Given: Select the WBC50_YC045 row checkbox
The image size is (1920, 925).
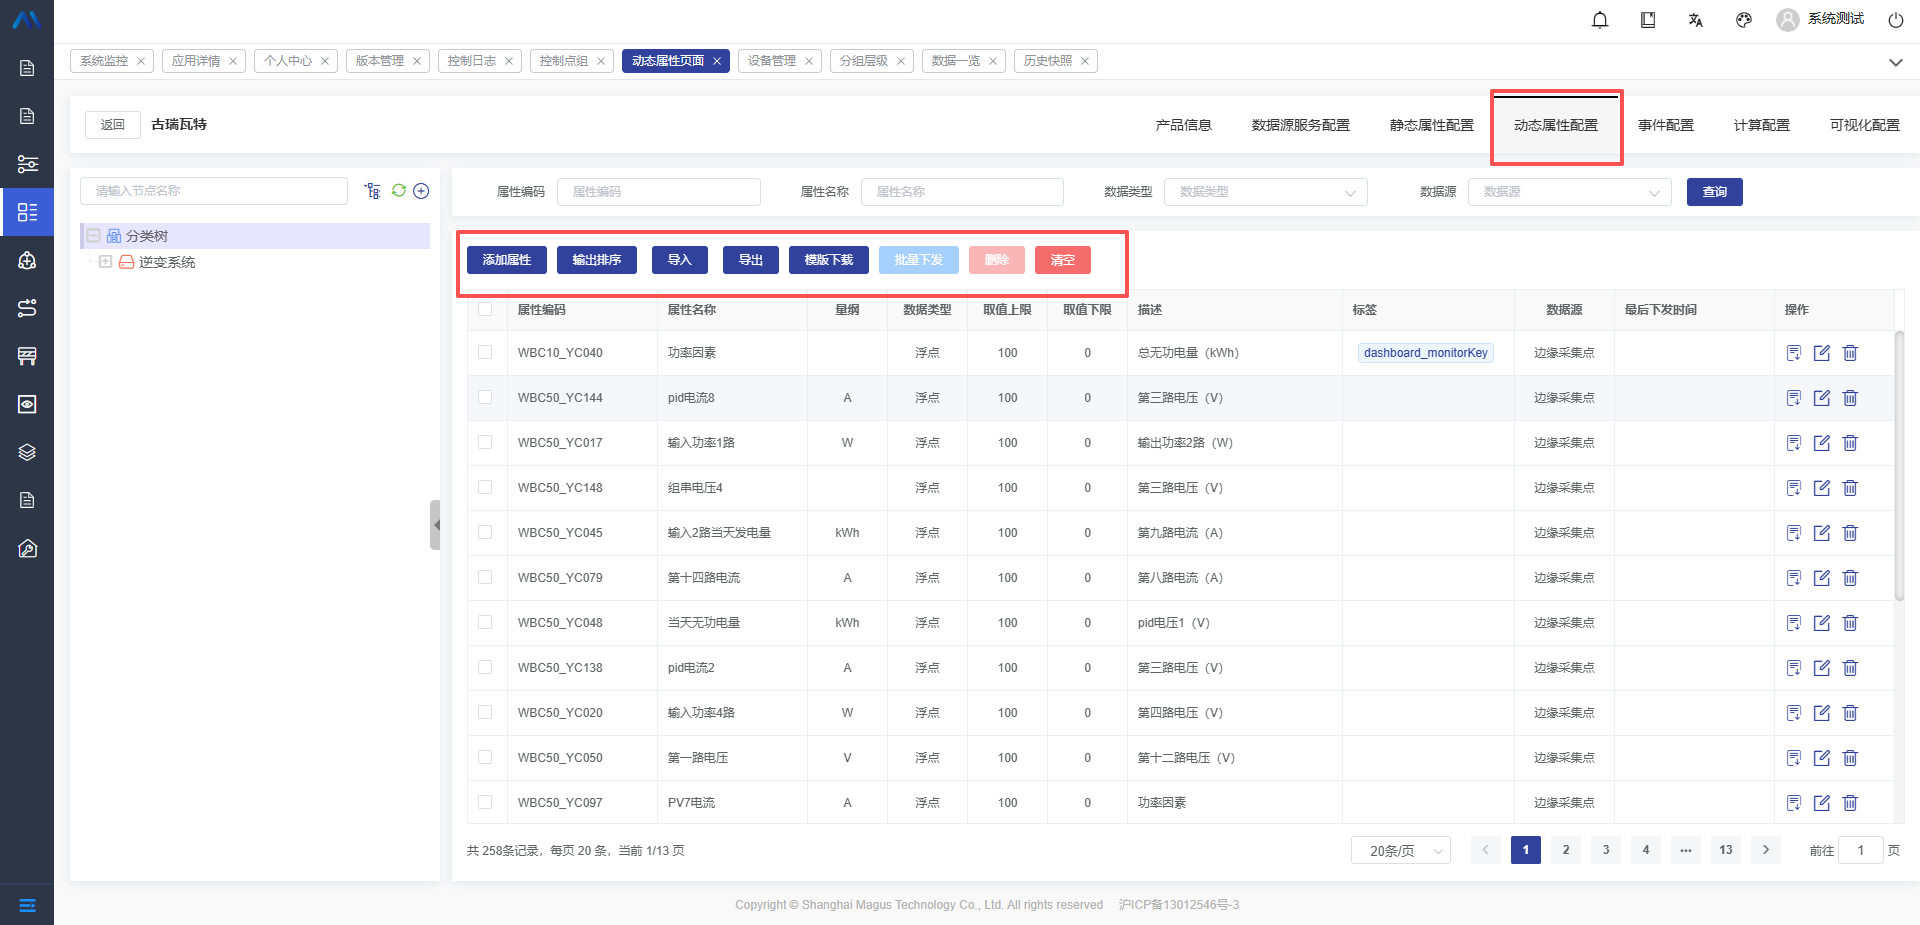Looking at the screenshot, I should coord(485,532).
